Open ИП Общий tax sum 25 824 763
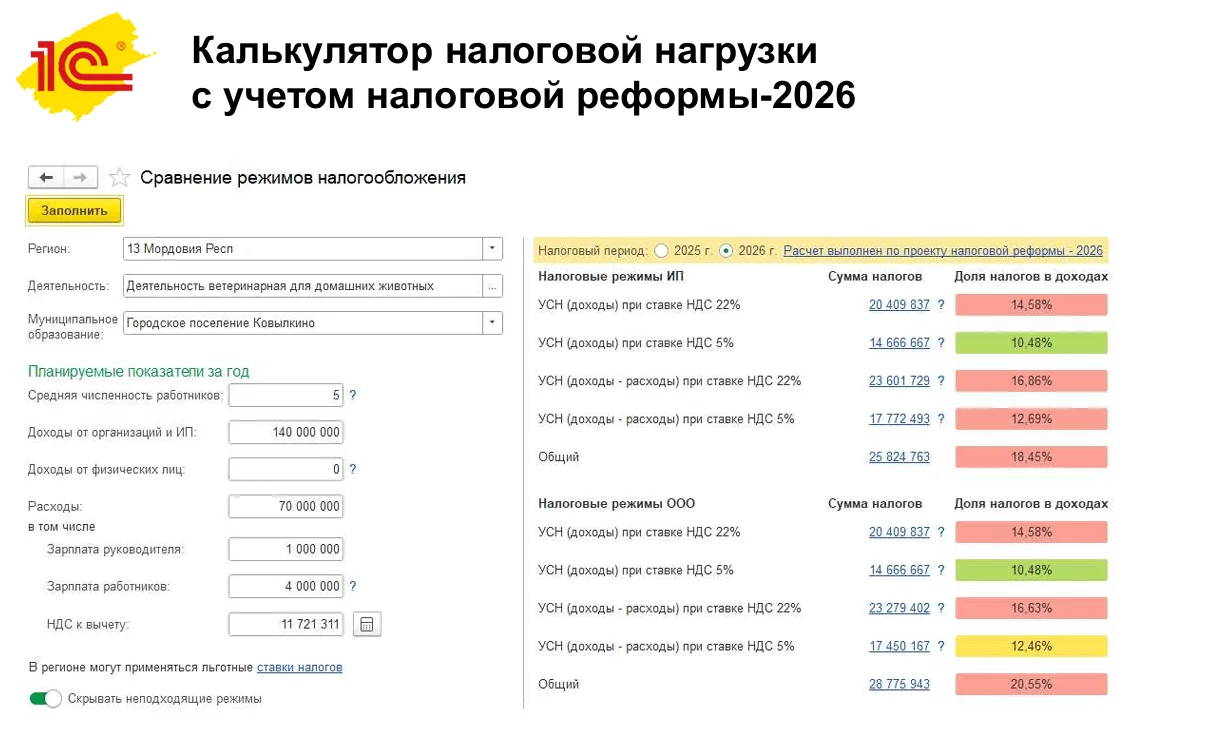This screenshot has width=1220, height=749. click(899, 457)
